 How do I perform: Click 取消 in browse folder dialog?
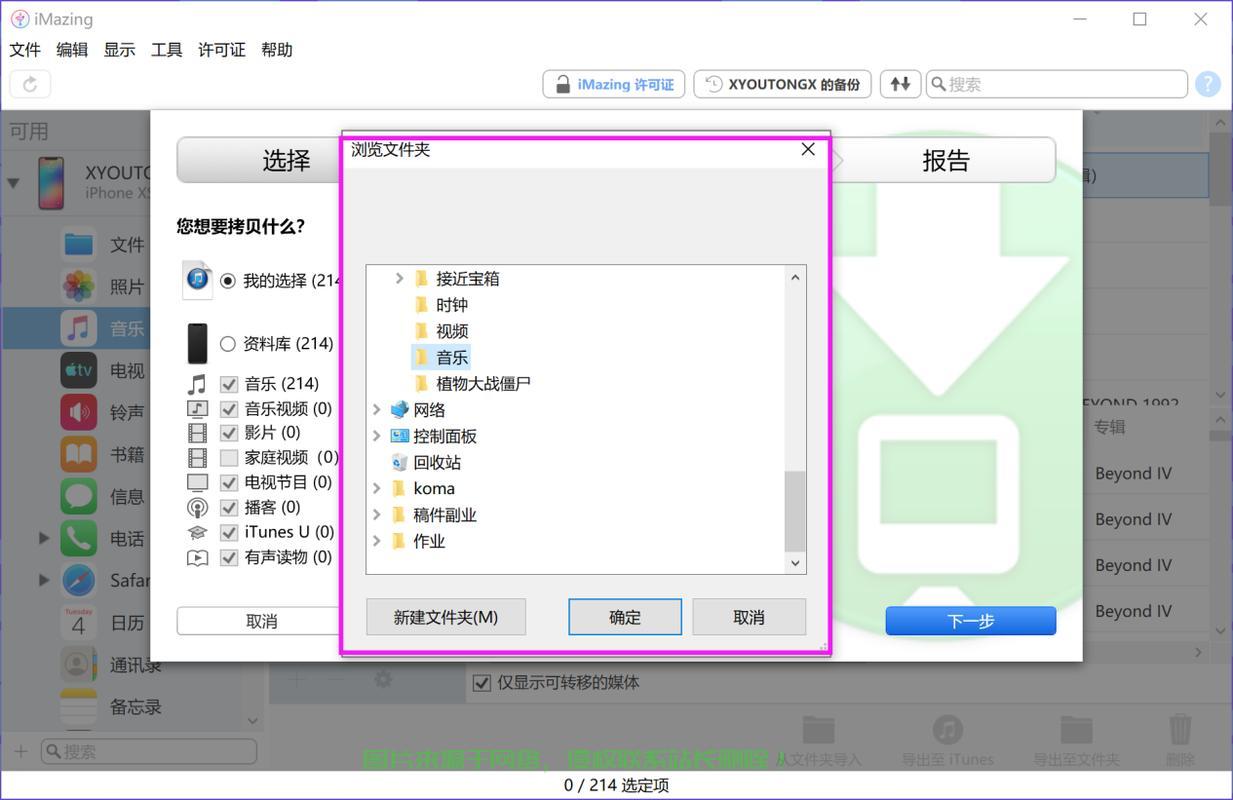tap(749, 617)
